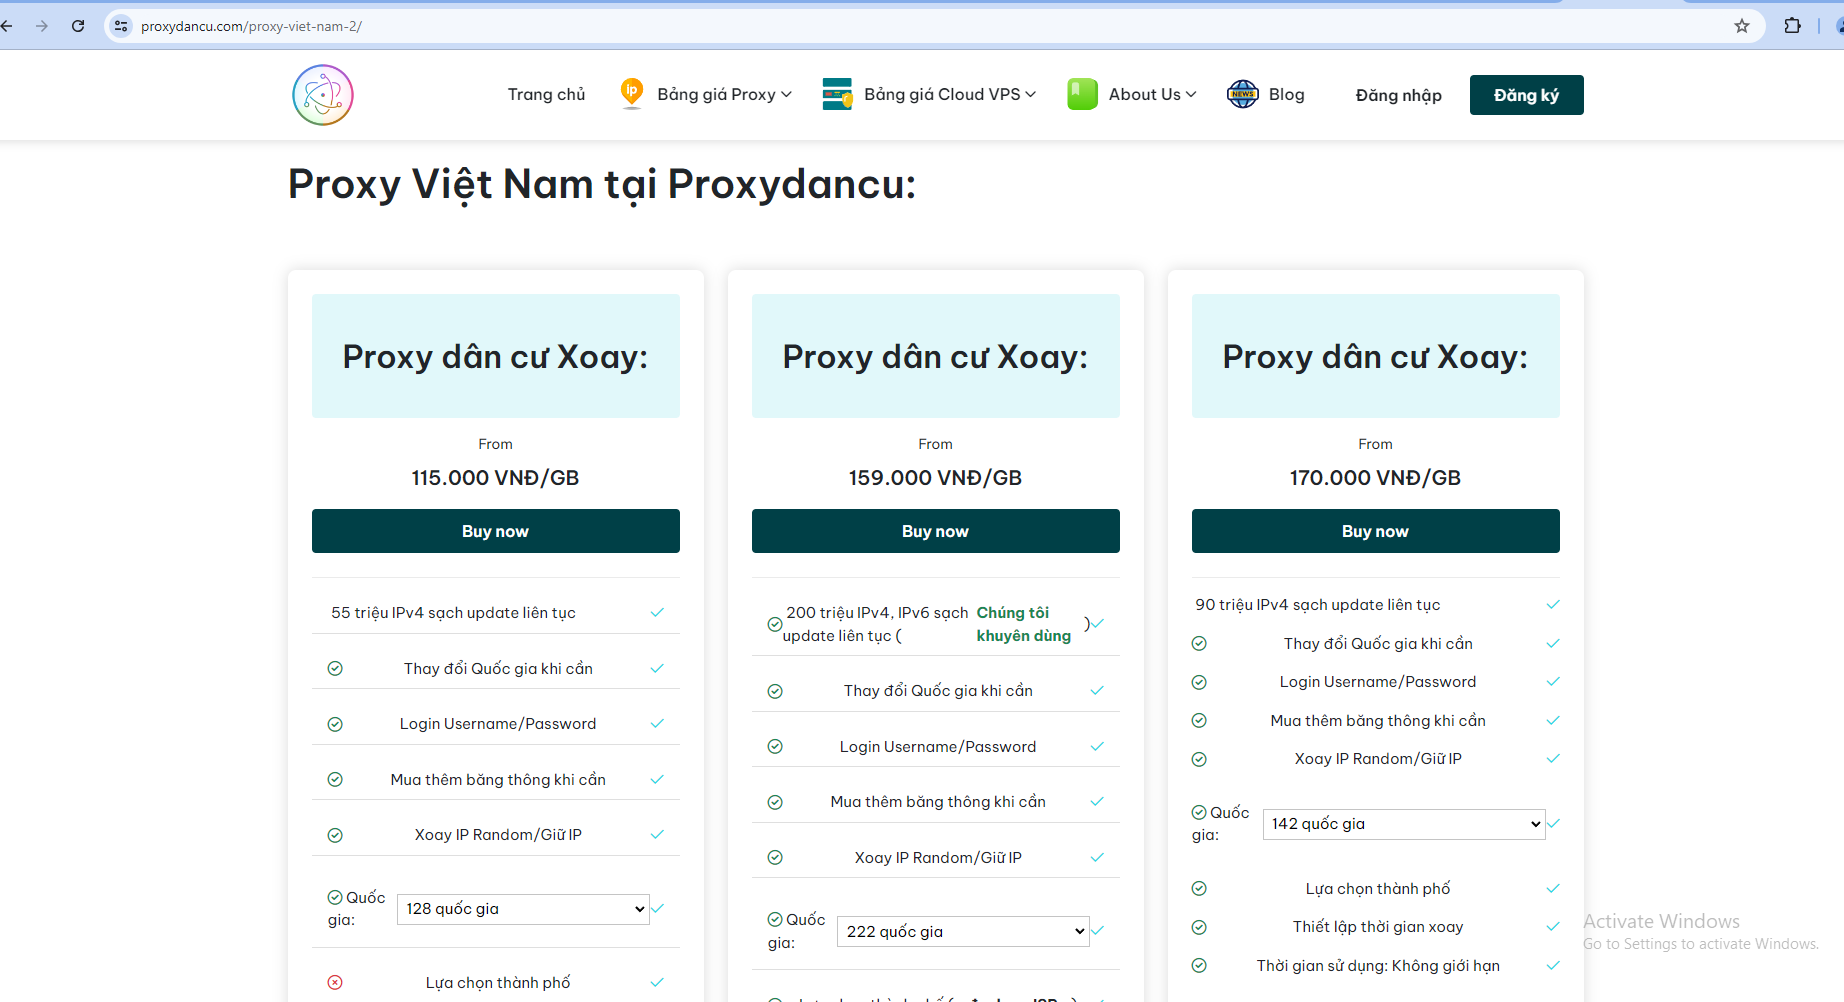The width and height of the screenshot is (1844, 1002).
Task: Click circle check beside Login Username/Password, 115.000 card
Action: point(335,724)
